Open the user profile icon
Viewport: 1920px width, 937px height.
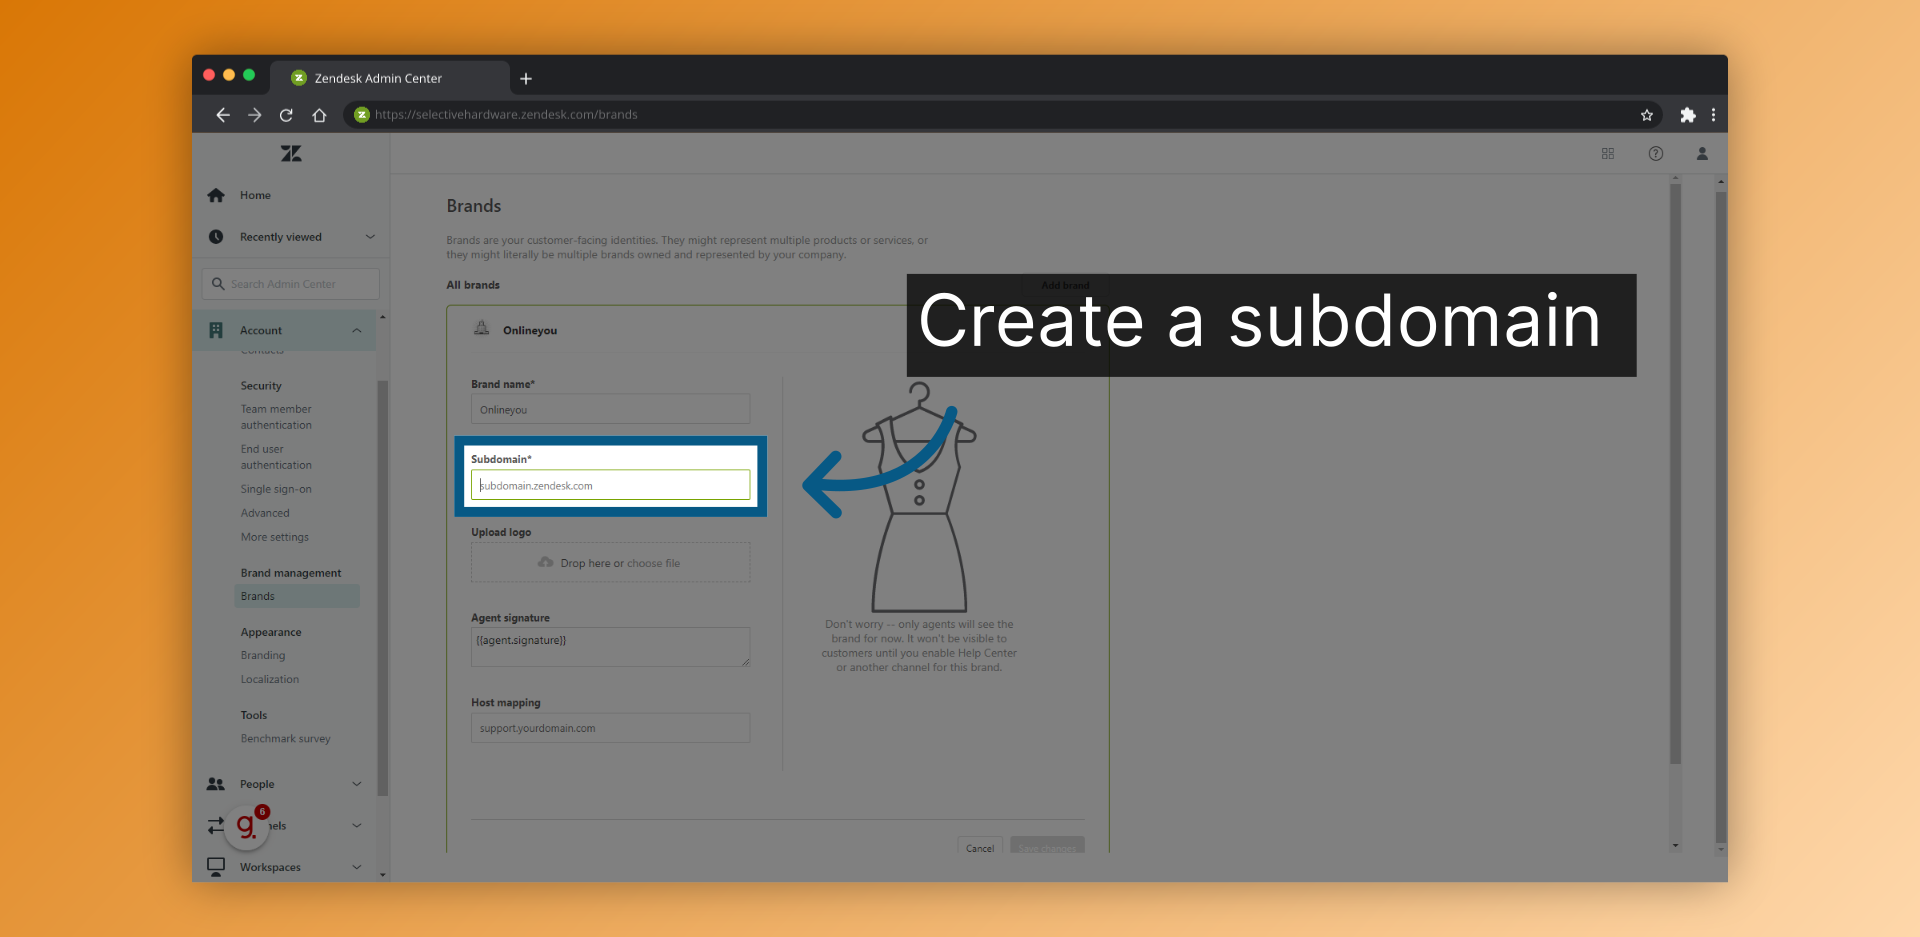[1702, 153]
